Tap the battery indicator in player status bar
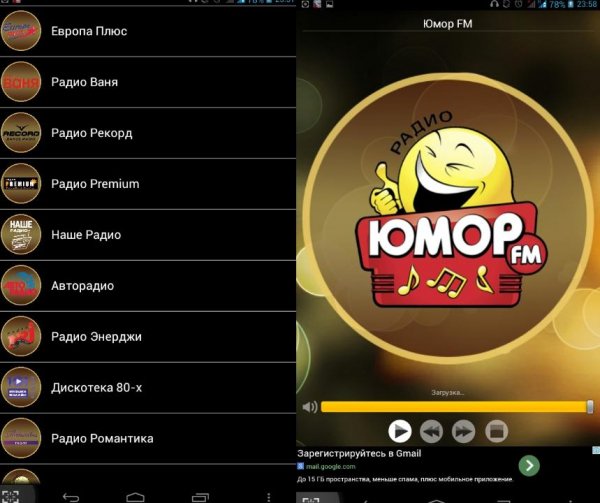This screenshot has height=503, width=600. 571,4
